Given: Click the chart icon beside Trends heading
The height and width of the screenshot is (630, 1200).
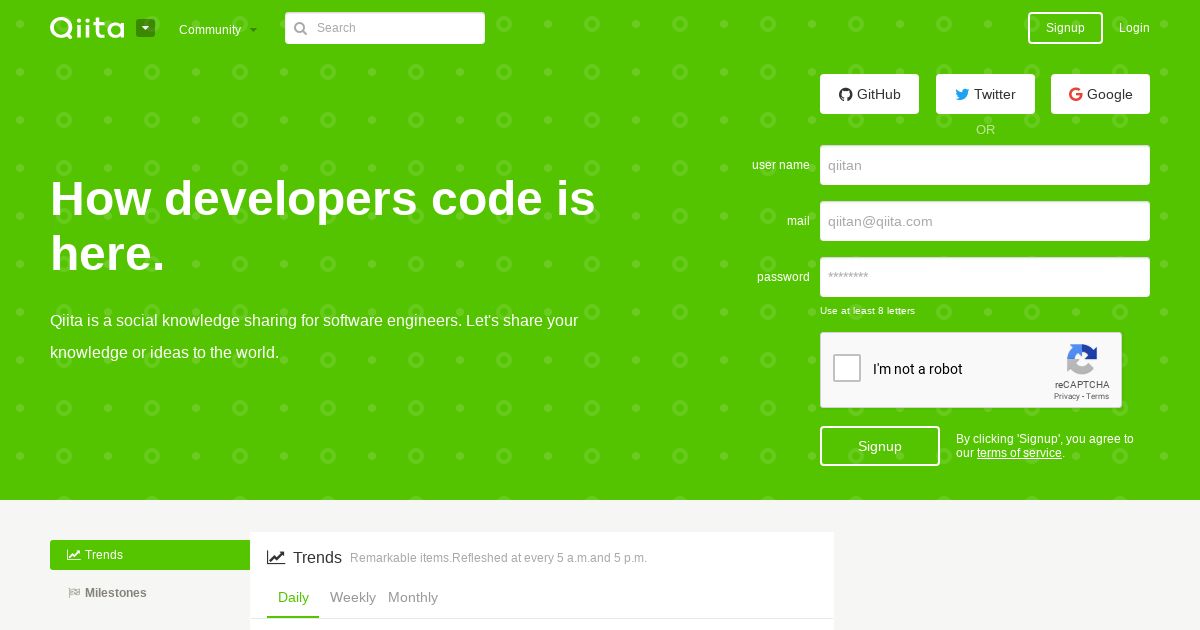Looking at the screenshot, I should tap(276, 557).
